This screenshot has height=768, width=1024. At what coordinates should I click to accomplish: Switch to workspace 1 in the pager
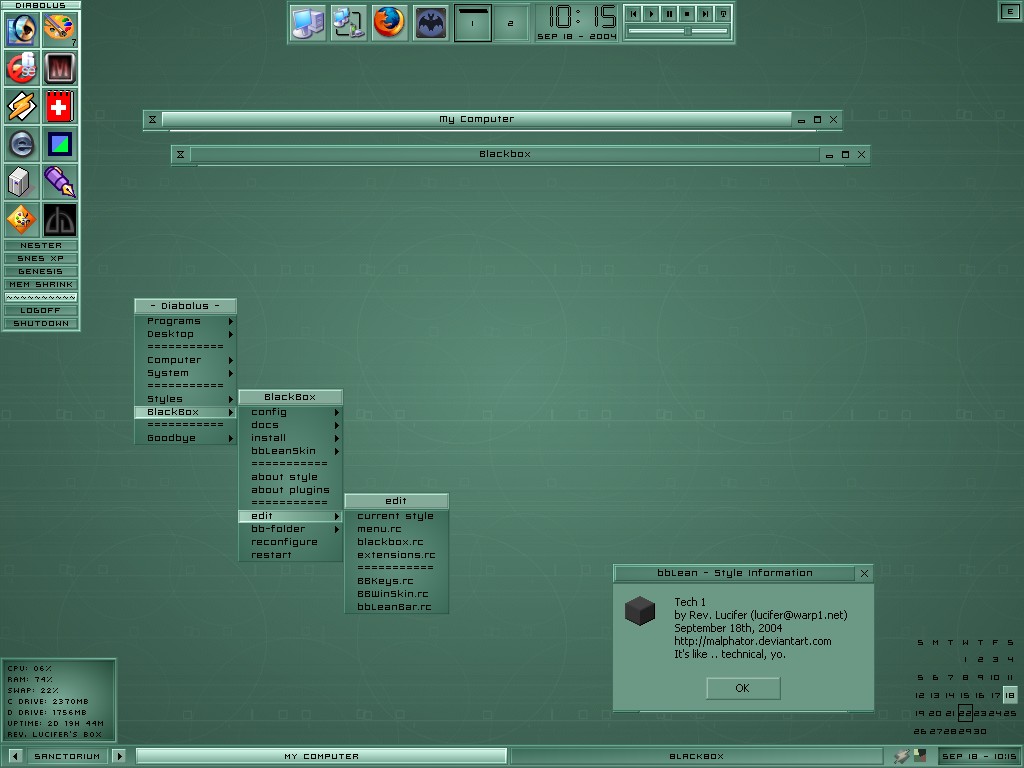(472, 24)
